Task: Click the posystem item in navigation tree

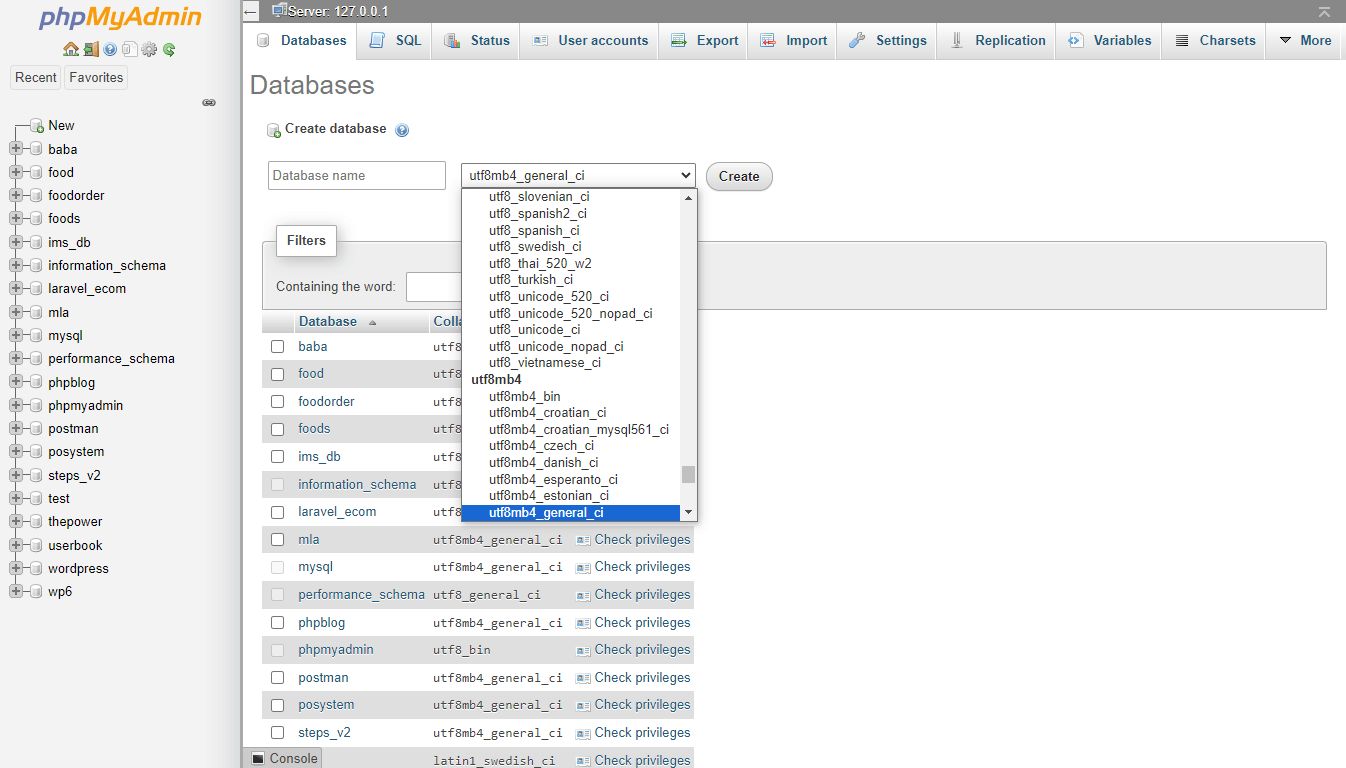Action: tap(76, 452)
